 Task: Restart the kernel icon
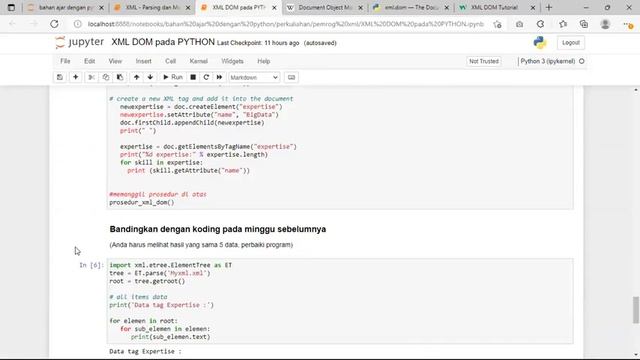[206, 77]
